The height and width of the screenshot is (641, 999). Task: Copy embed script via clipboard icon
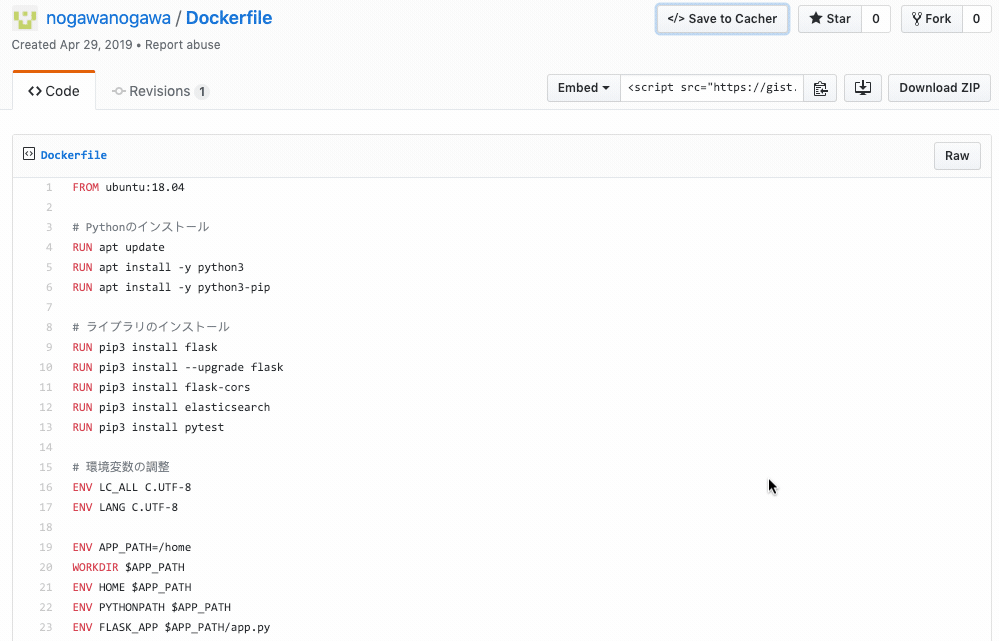820,88
